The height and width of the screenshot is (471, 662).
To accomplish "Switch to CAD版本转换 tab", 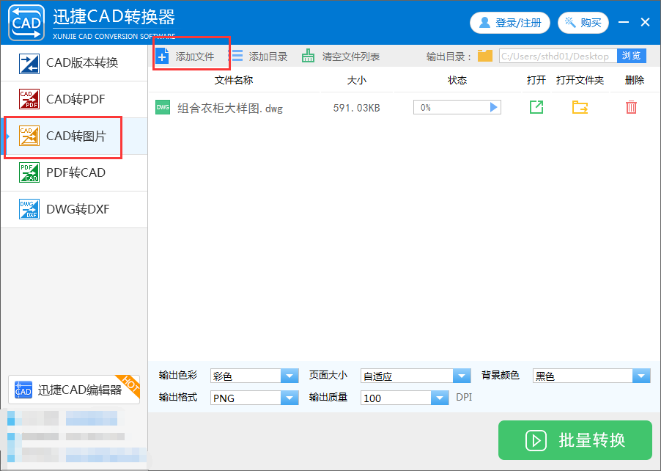I will (x=74, y=63).
